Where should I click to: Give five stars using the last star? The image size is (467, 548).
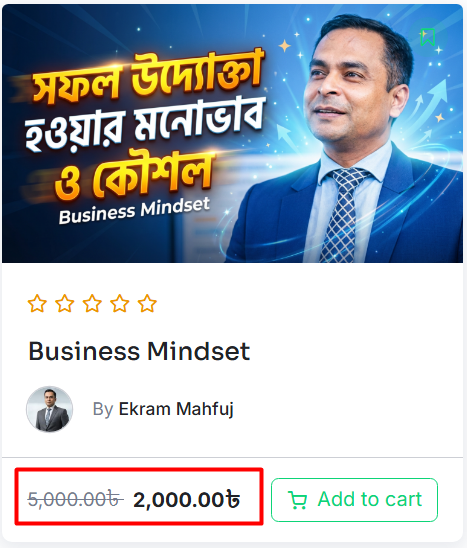point(147,303)
